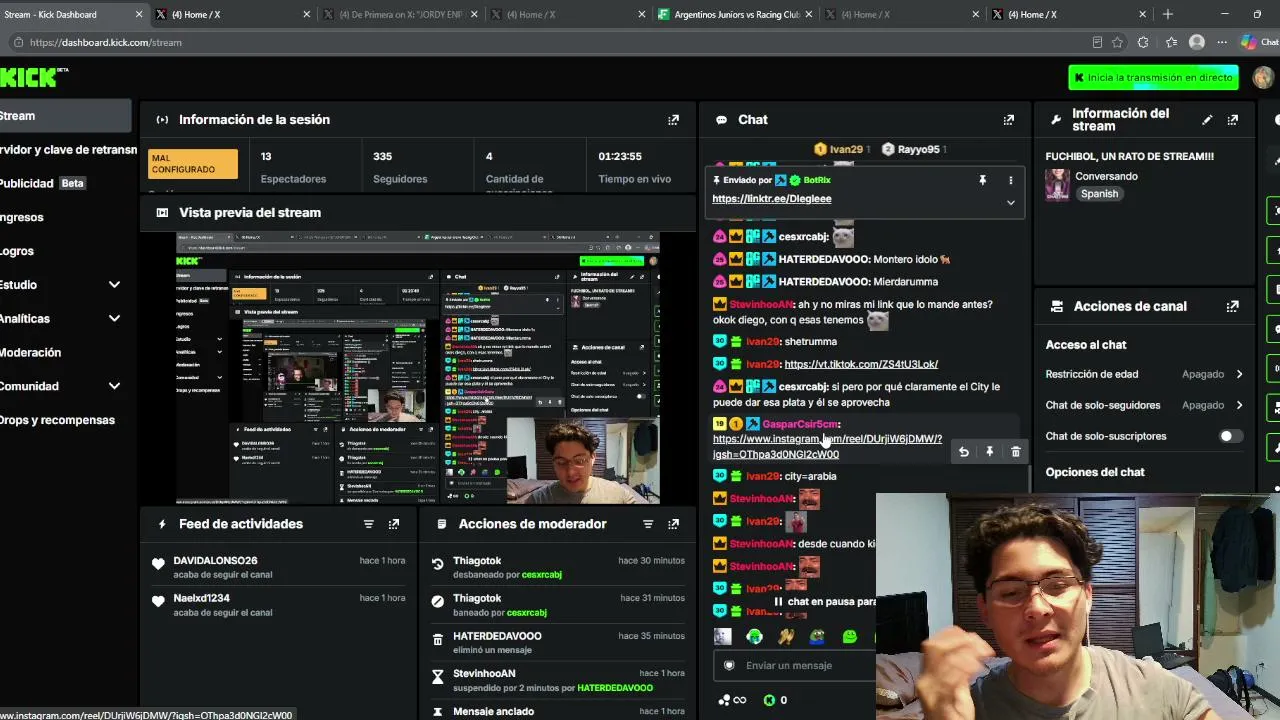
Task: Pick the green headphones frog emote
Action: pos(755,636)
